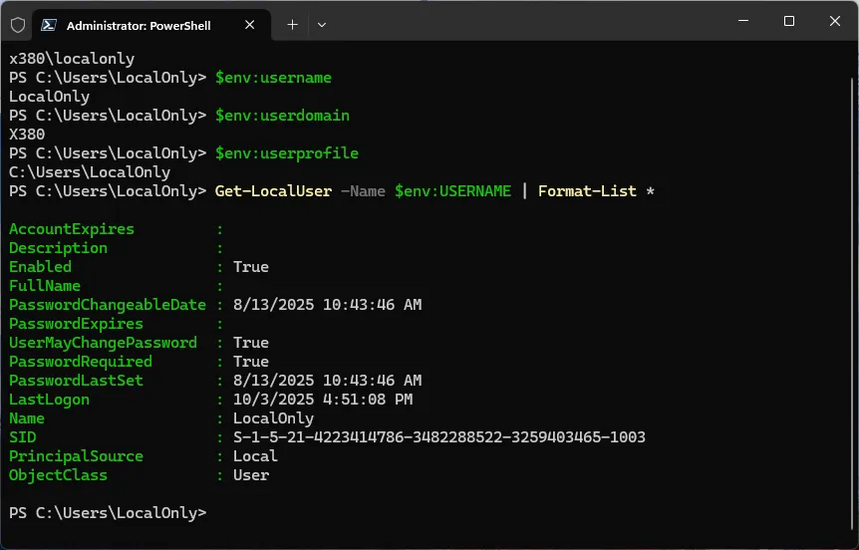Click the $env:userprofile command text

286,153
